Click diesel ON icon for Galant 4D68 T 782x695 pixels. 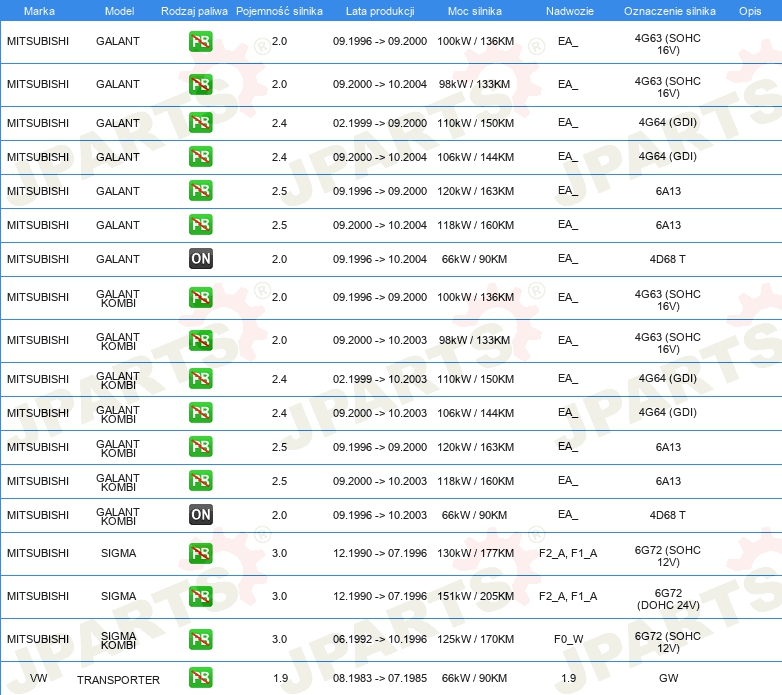tap(200, 259)
